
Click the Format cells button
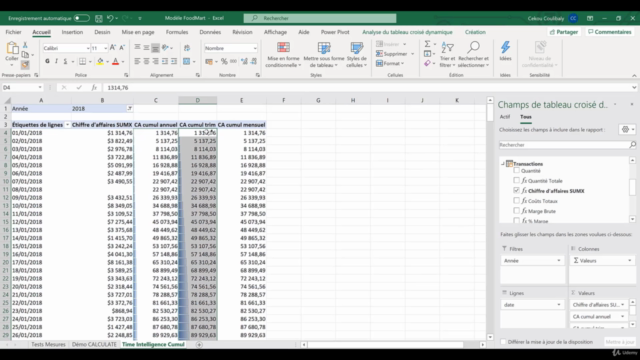pos(390,64)
